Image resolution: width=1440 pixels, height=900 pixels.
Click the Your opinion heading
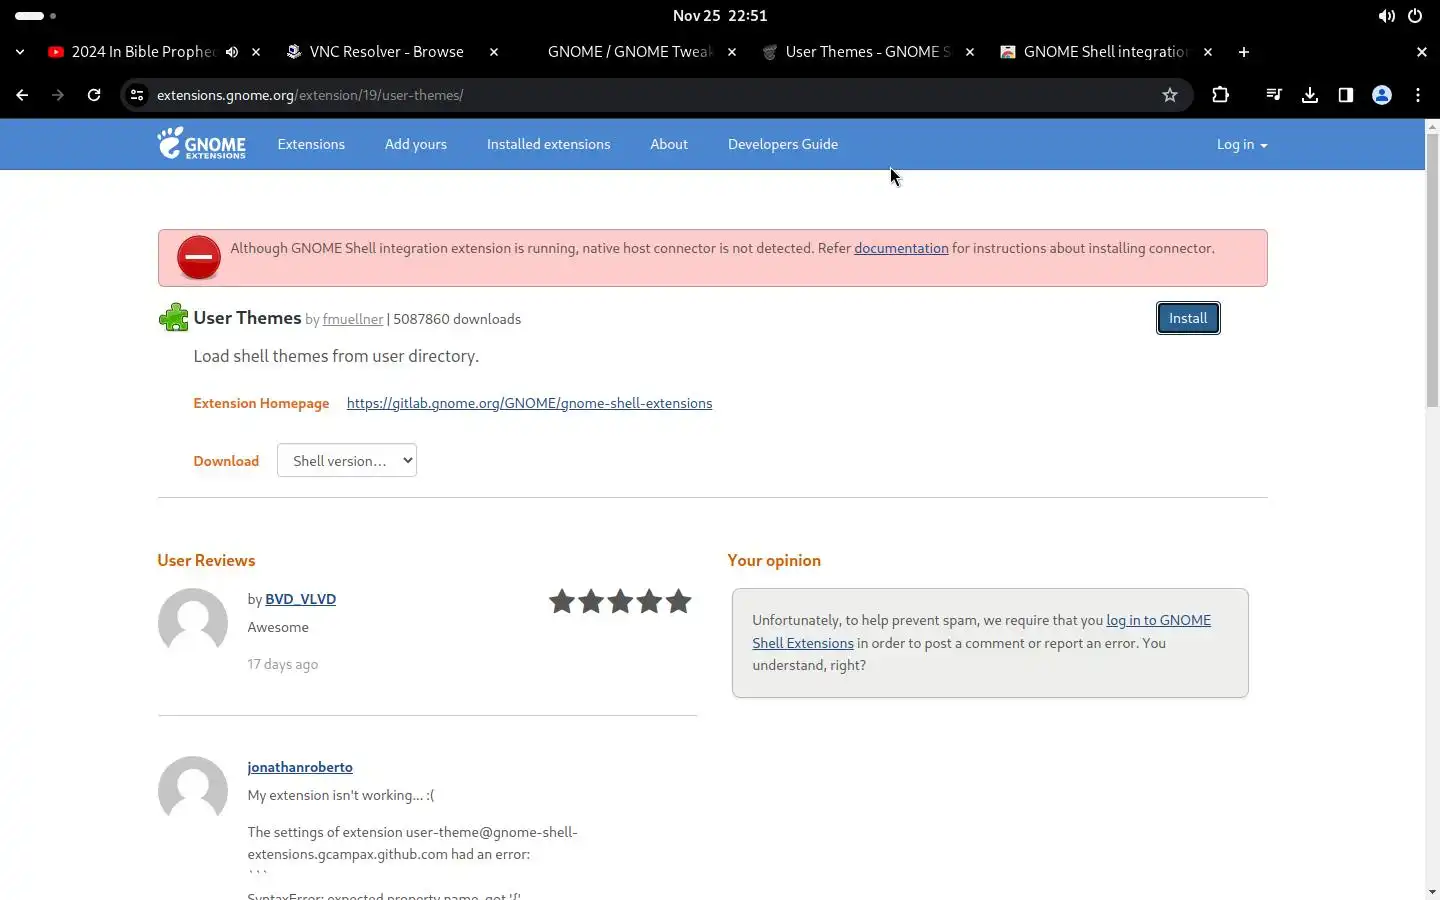coord(774,560)
